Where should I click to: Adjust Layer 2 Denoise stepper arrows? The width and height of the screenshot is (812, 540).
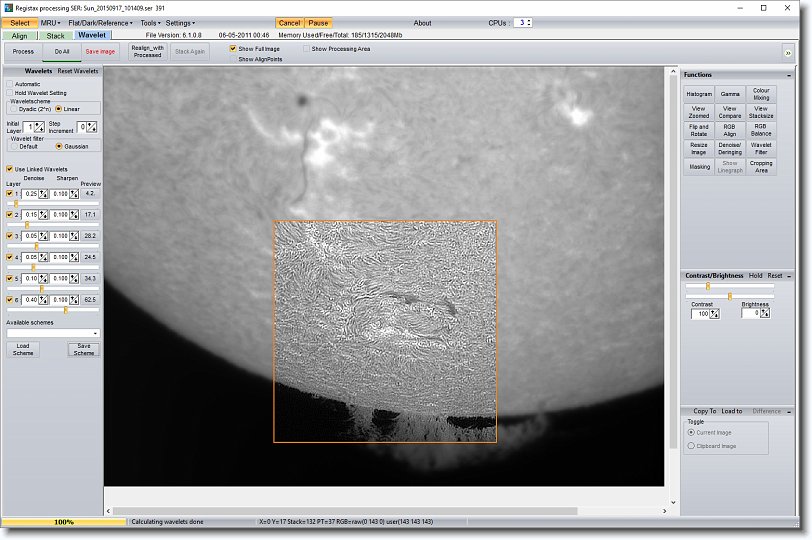coord(43,214)
